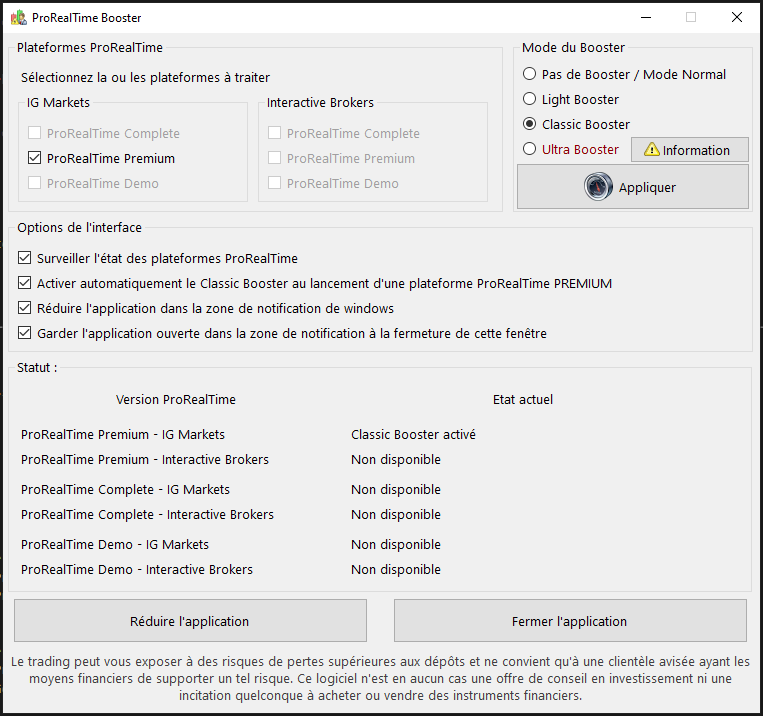Image resolution: width=763 pixels, height=716 pixels.
Task: Click 'ProRealTime Demo - IG Markets' row
Action: [x=115, y=544]
